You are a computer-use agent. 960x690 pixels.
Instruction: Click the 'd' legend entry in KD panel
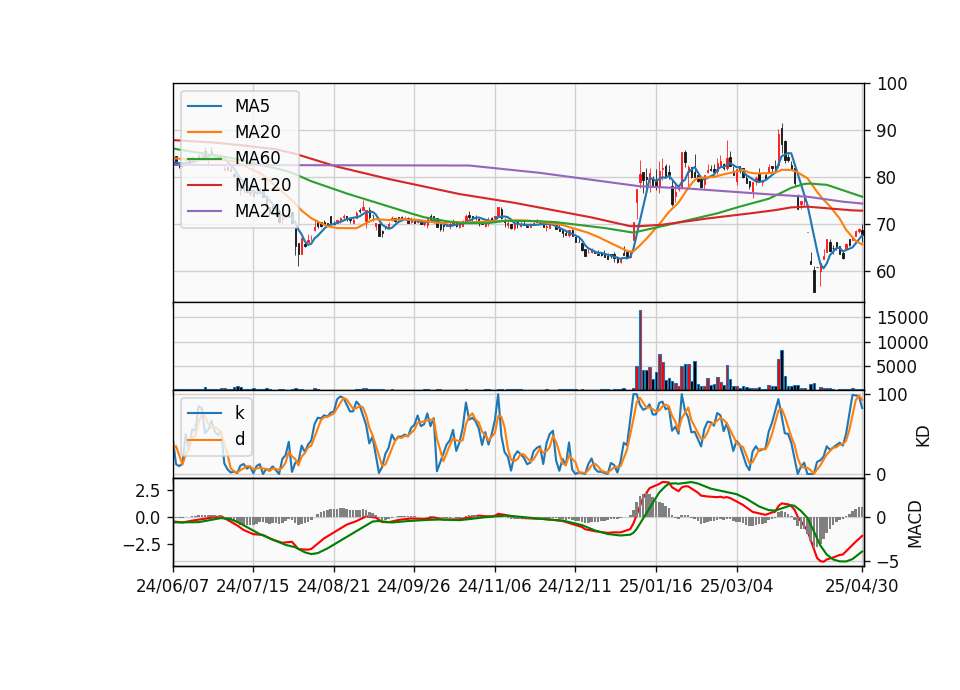point(240,438)
